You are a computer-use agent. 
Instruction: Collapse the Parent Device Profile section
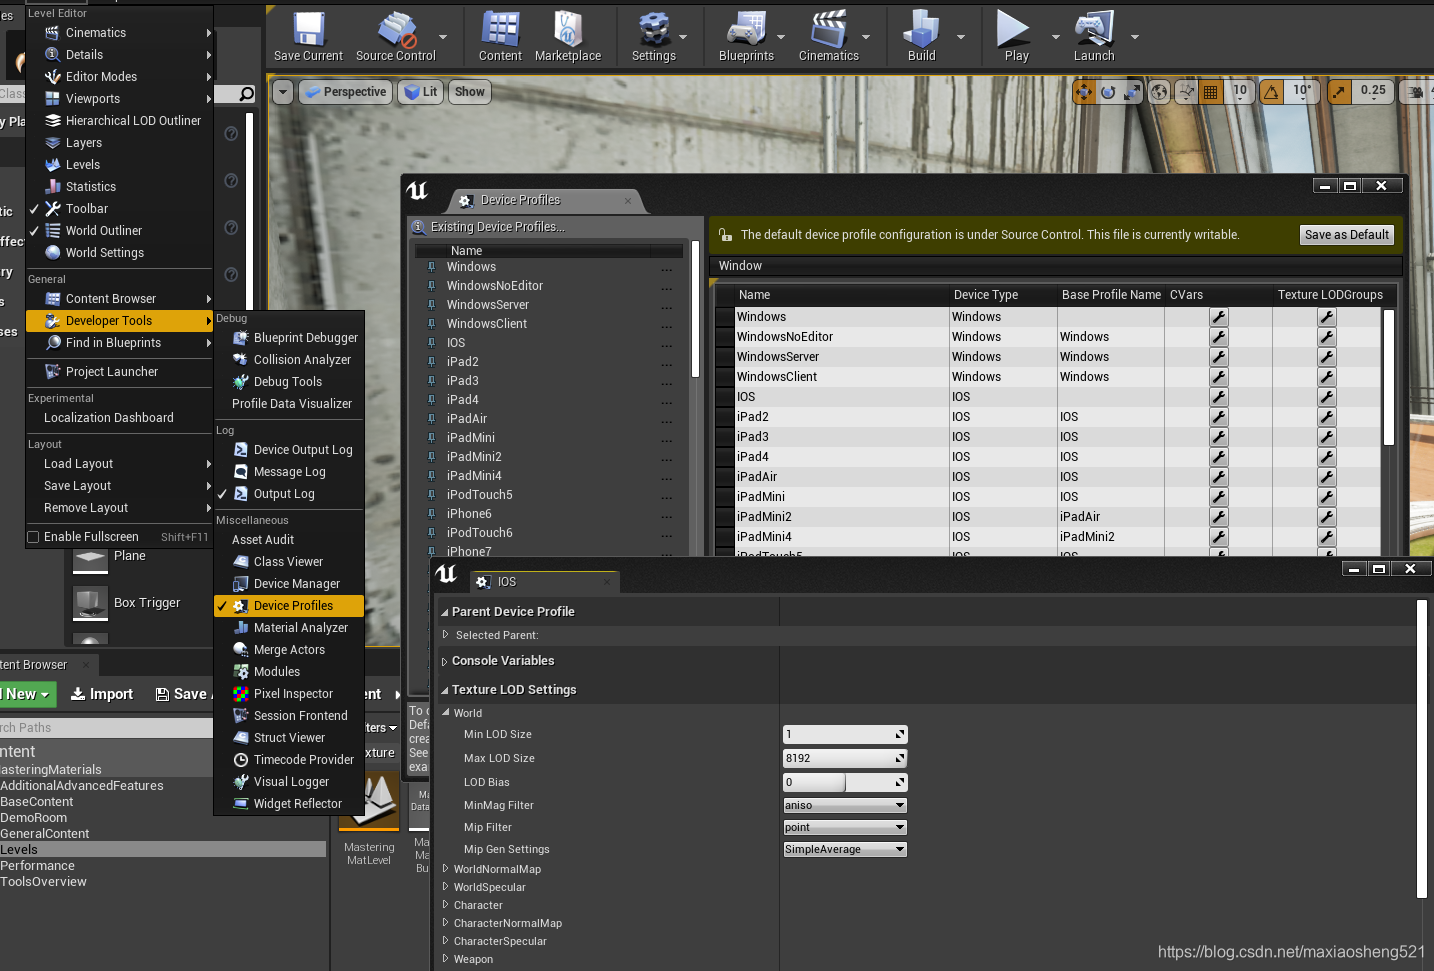pos(445,612)
